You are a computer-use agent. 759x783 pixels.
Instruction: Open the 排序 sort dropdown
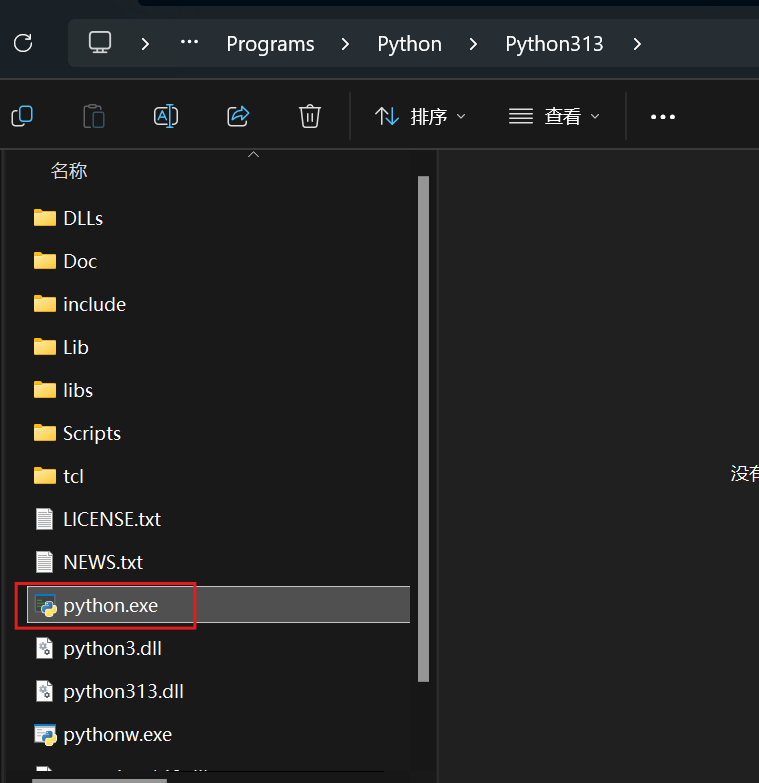[x=420, y=117]
